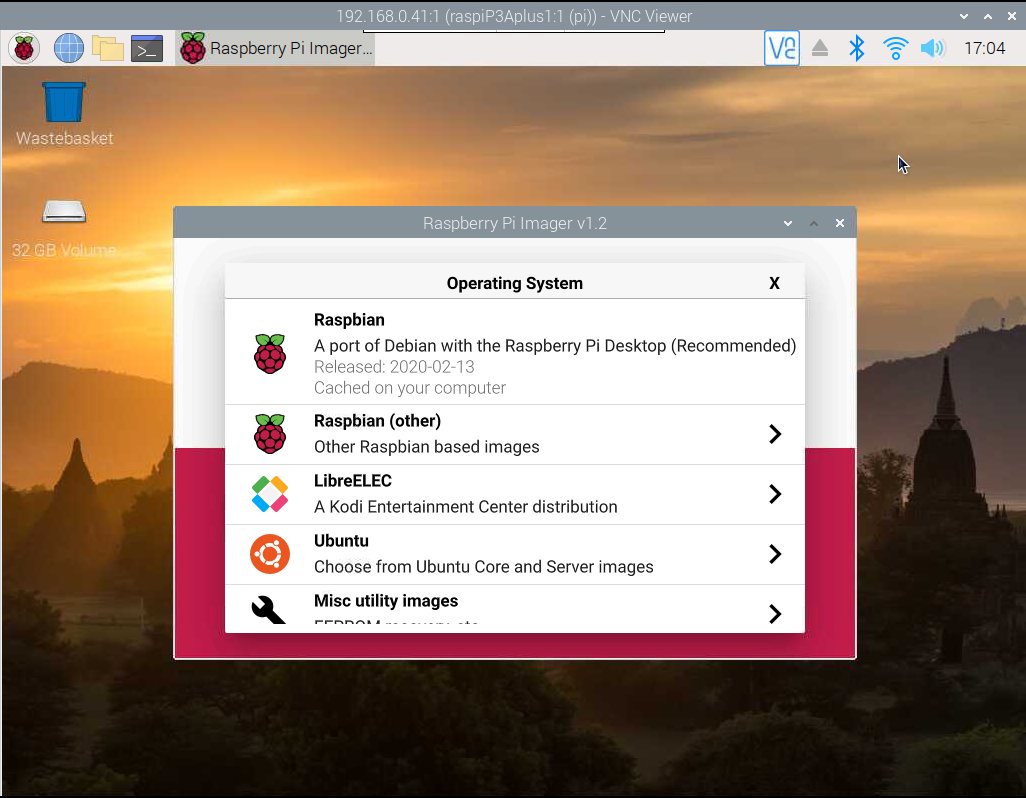
Task: Open the file manager folder icon
Action: click(108, 48)
